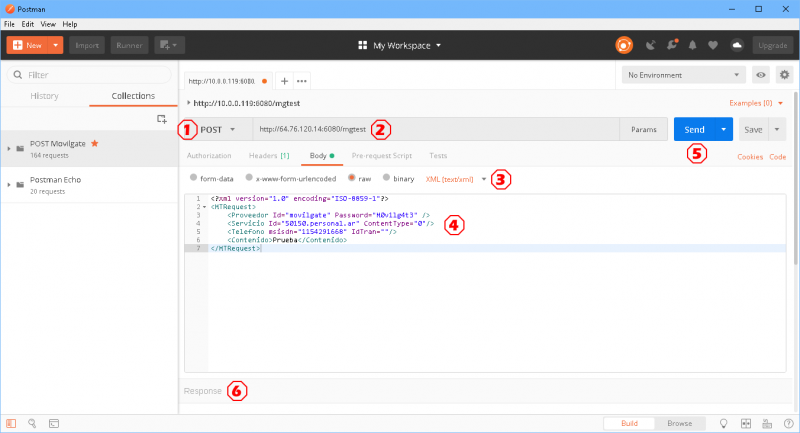Click the Import button
Viewport: 800px width, 433px height.
[x=87, y=45]
